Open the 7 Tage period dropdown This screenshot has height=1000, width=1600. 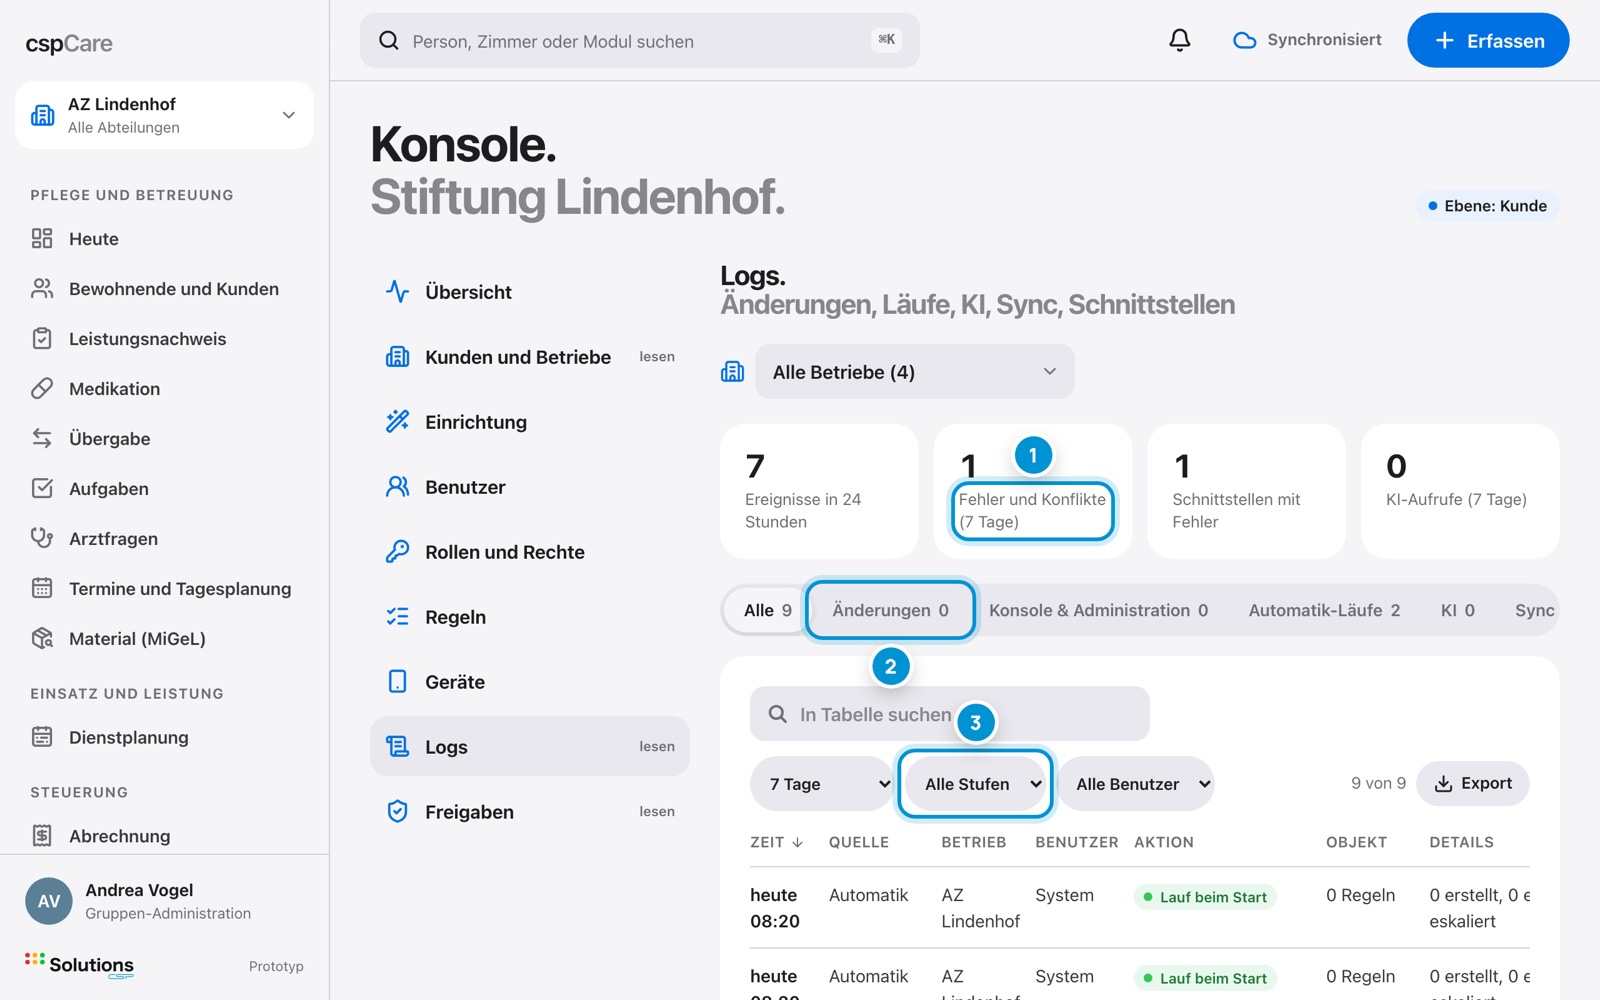822,784
